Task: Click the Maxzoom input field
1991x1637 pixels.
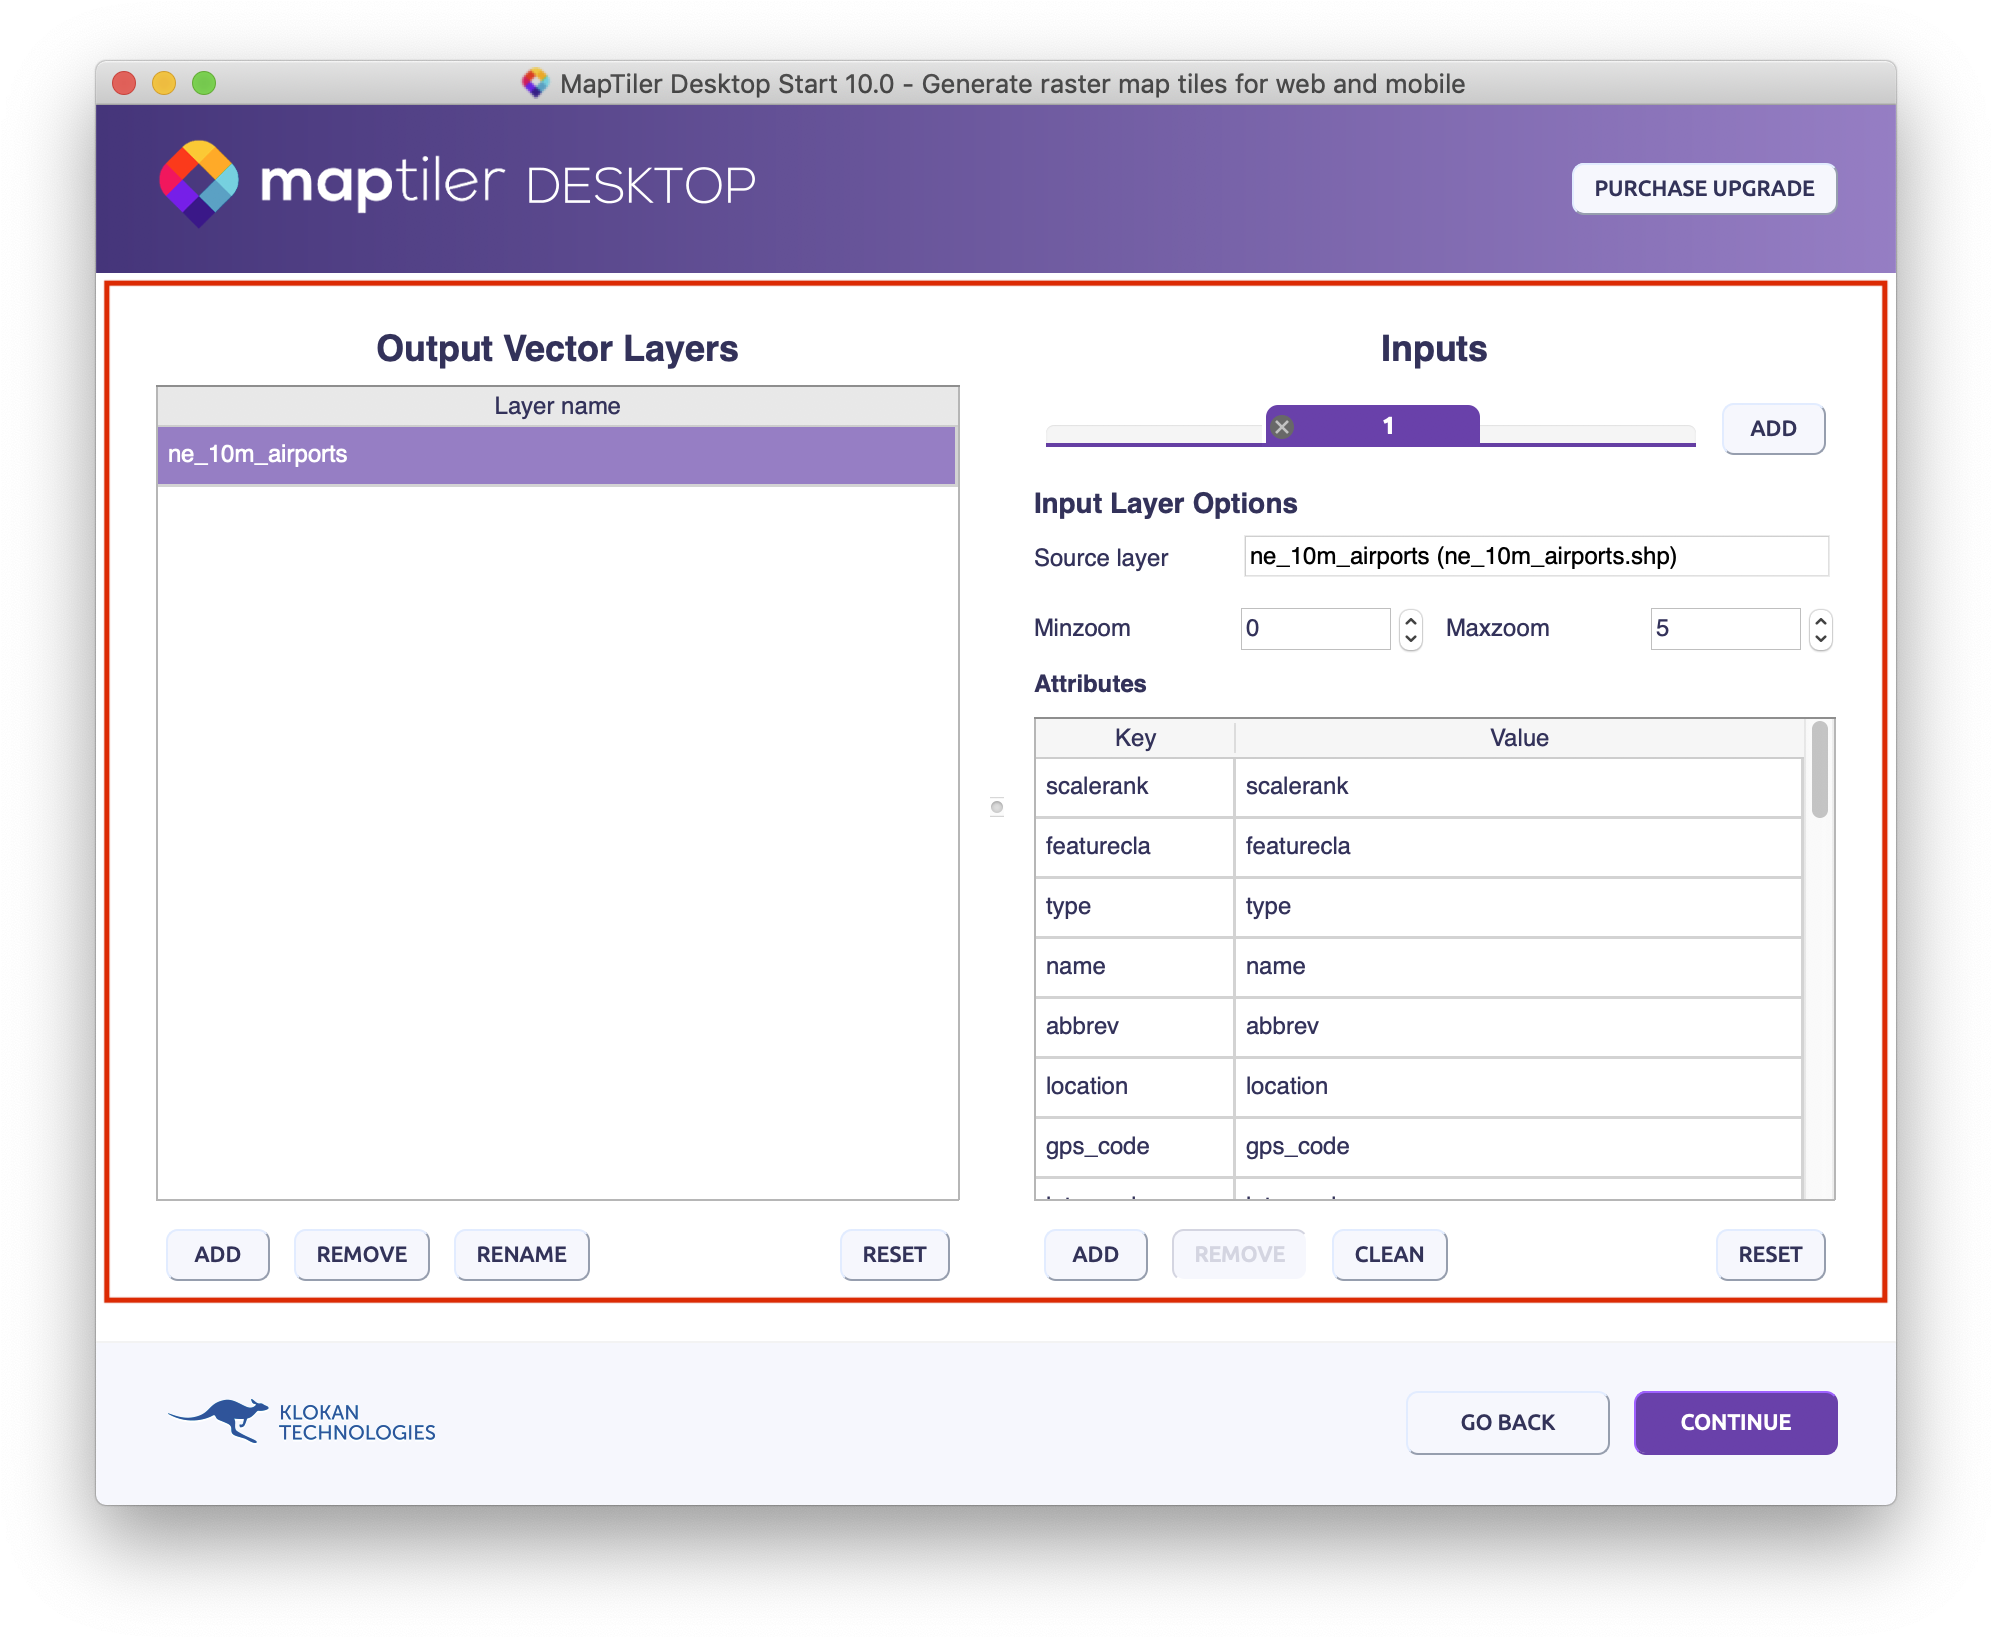Action: [x=1725, y=629]
